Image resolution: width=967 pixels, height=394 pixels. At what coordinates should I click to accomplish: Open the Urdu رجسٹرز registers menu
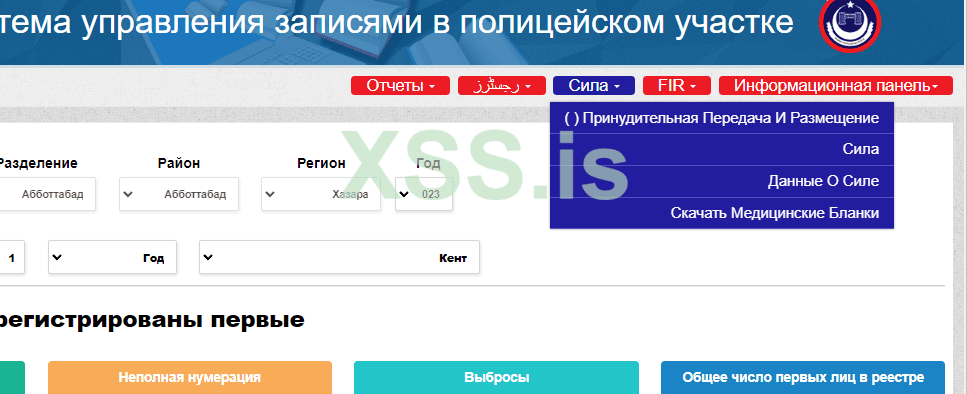click(501, 86)
